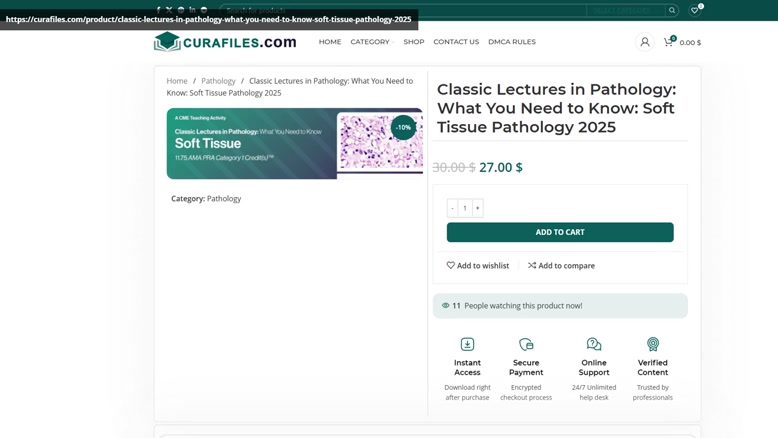Click the Secure Payment wallet icon
778x438 pixels.
point(526,344)
